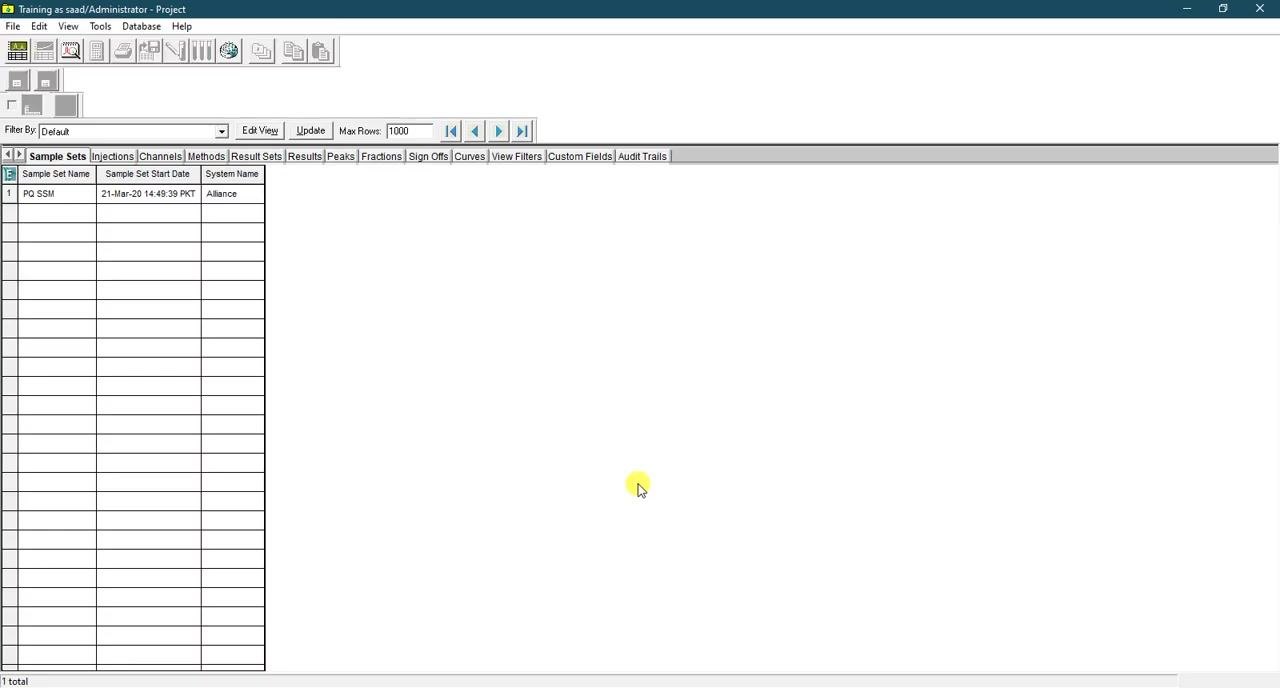Click the globe toolbar icon
The height and width of the screenshot is (688, 1280).
[x=229, y=51]
